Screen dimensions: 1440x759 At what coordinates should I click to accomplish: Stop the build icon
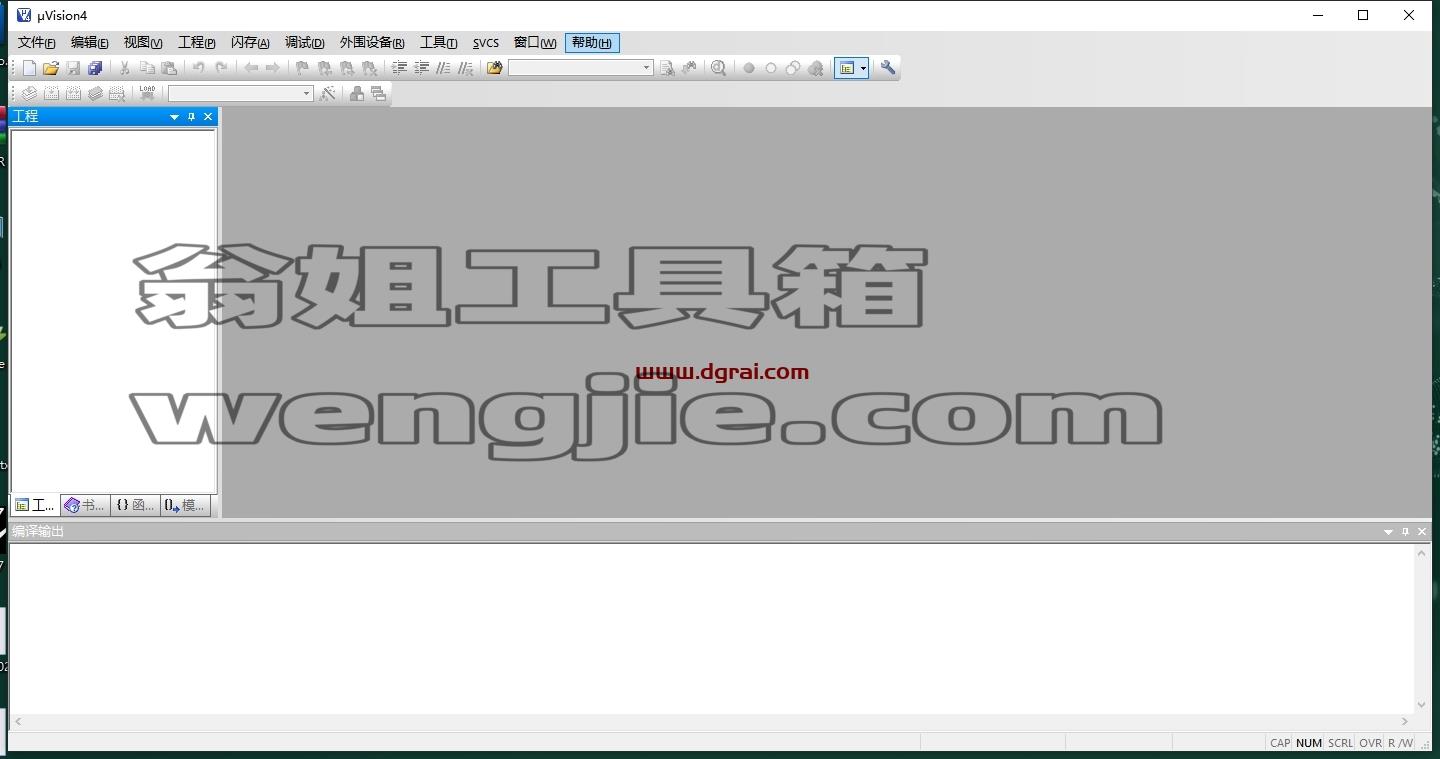(117, 93)
